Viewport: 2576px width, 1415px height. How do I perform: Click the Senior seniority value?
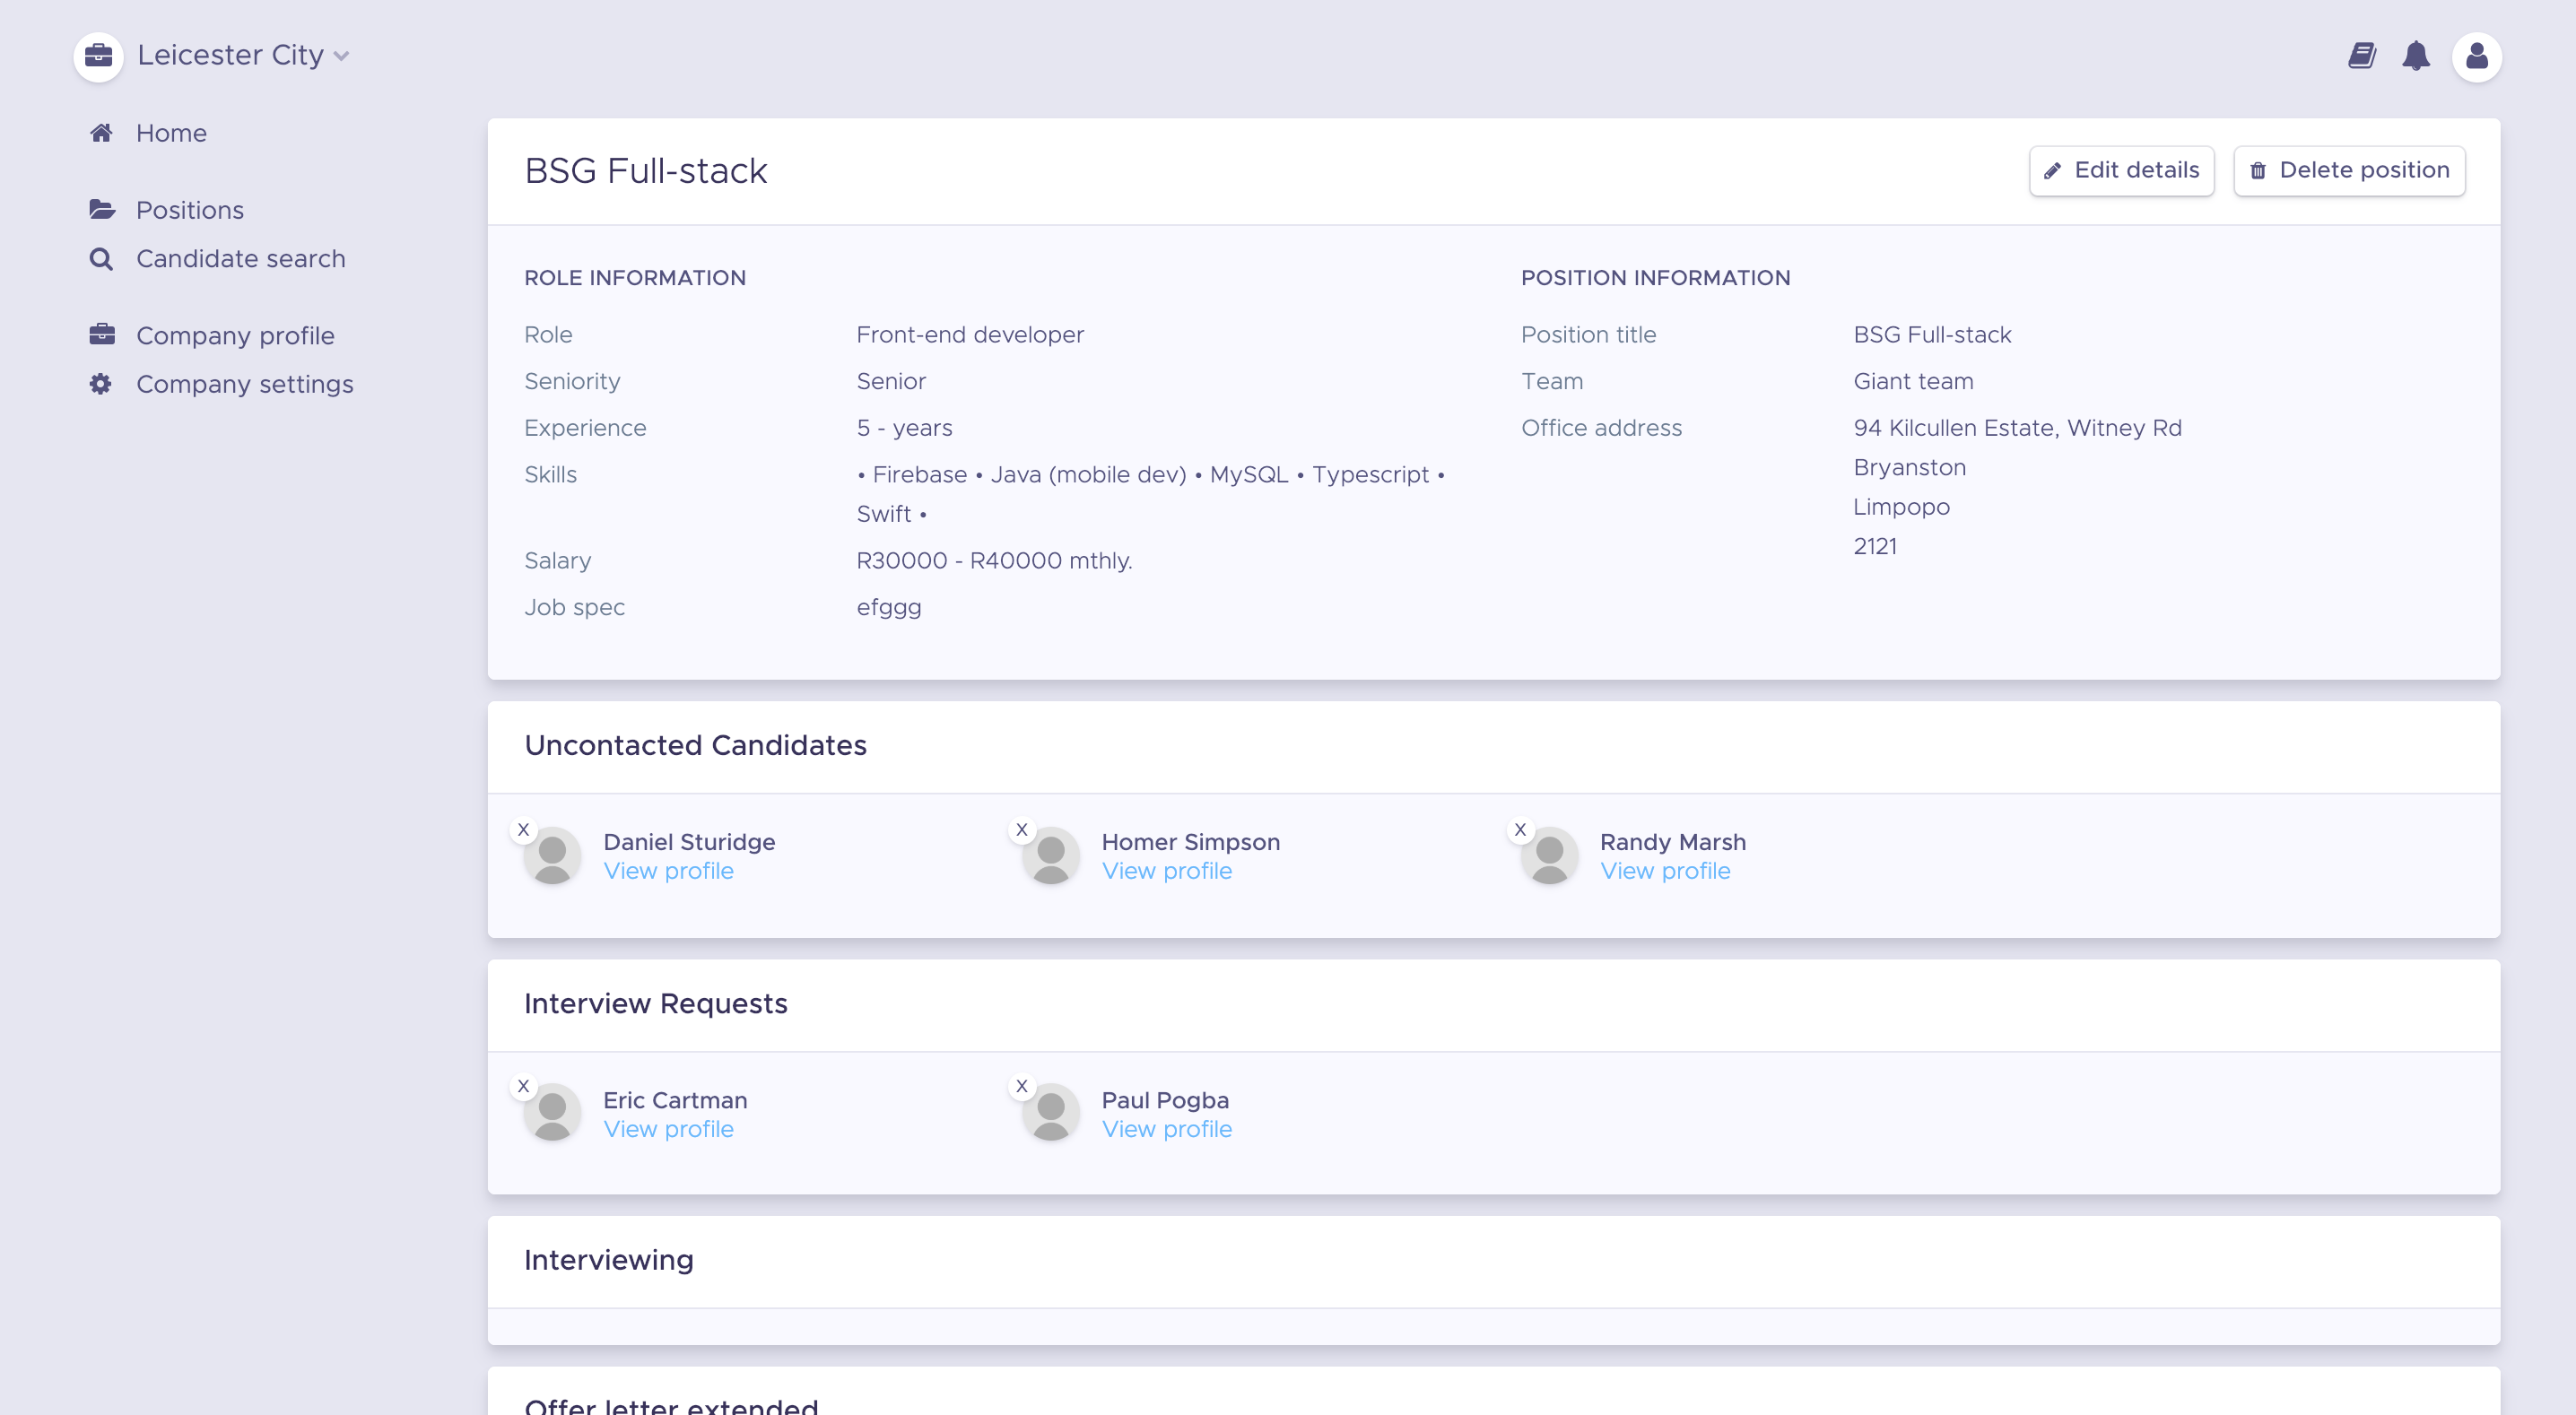(891, 382)
